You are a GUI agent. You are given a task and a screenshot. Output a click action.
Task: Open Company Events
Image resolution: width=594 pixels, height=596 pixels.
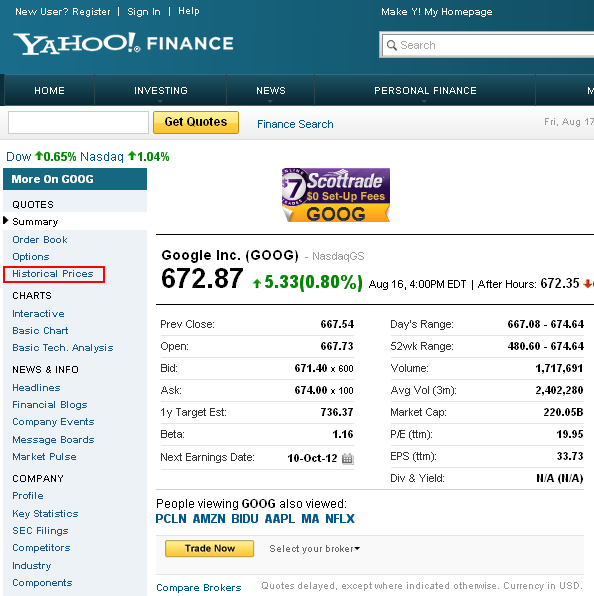click(x=53, y=422)
